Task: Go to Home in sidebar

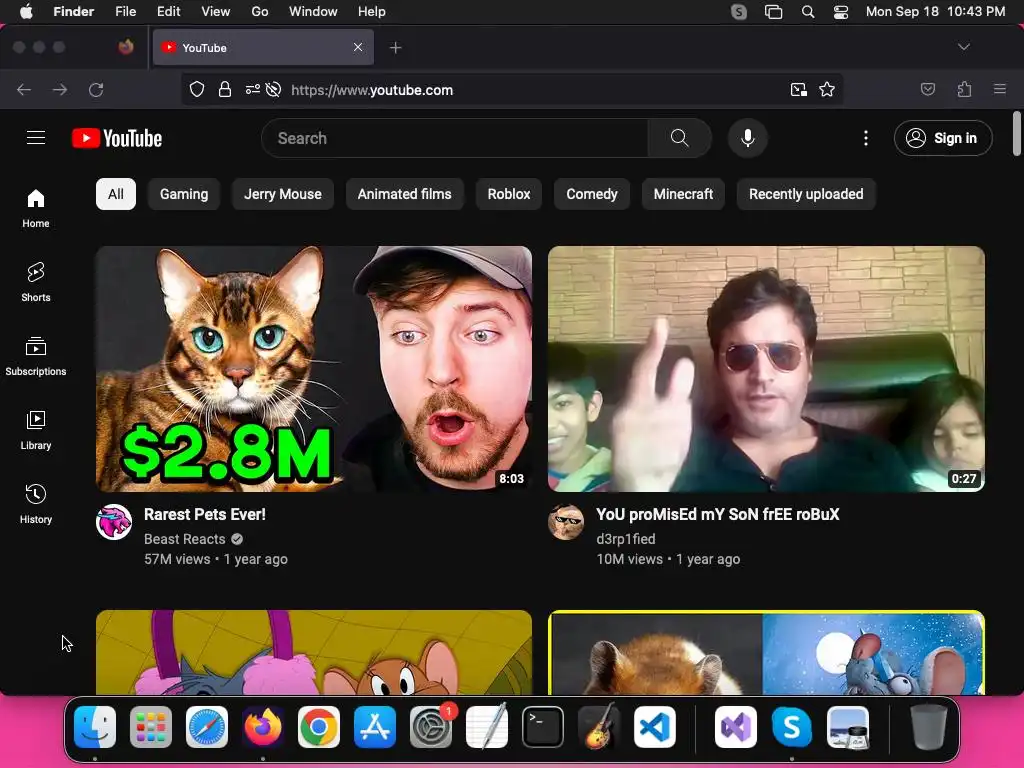Action: [x=36, y=209]
